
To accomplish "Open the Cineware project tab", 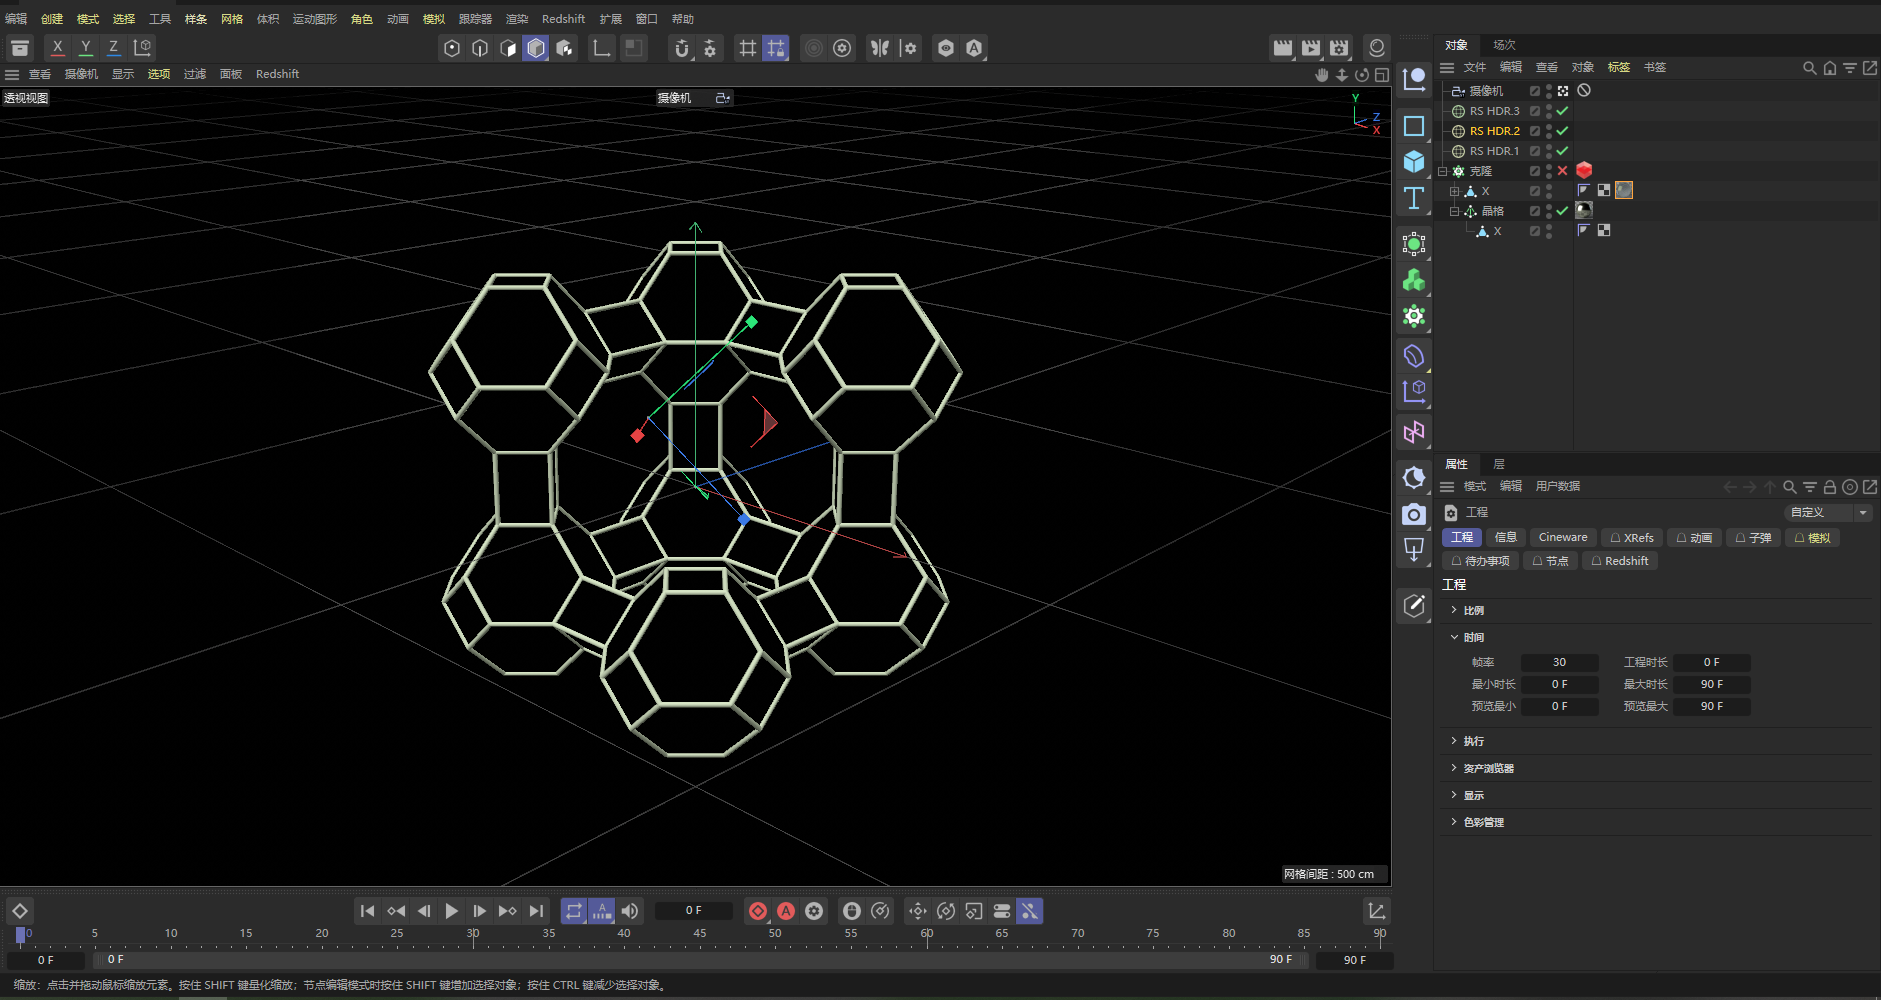I will tap(1563, 537).
